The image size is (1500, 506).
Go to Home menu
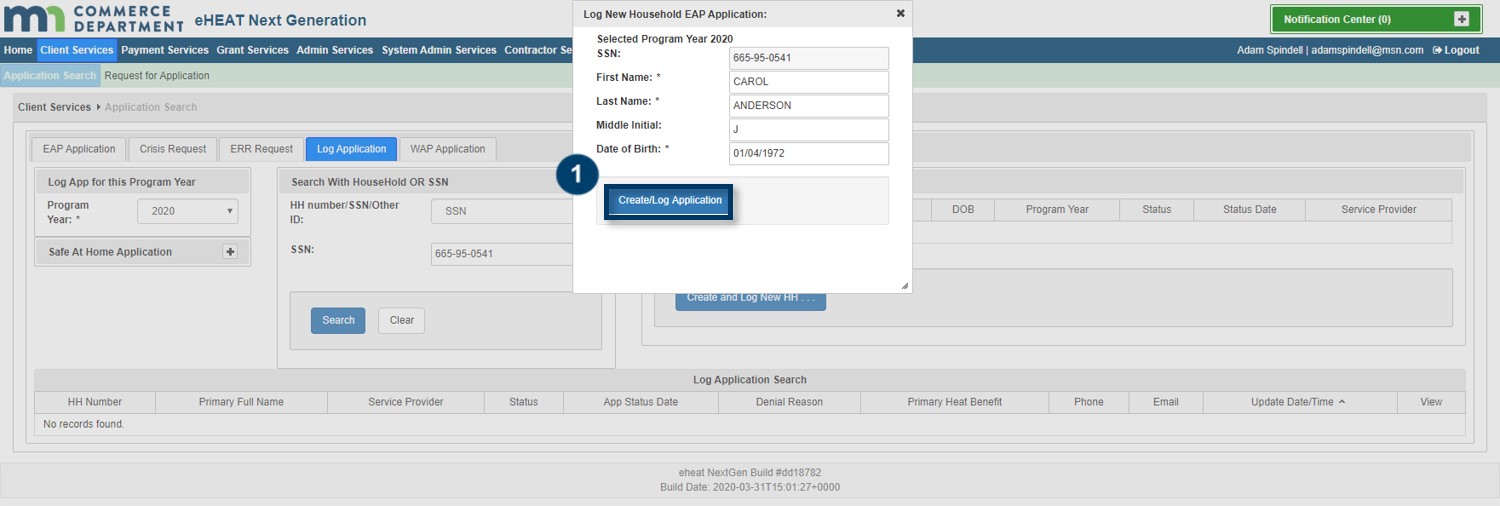18,50
